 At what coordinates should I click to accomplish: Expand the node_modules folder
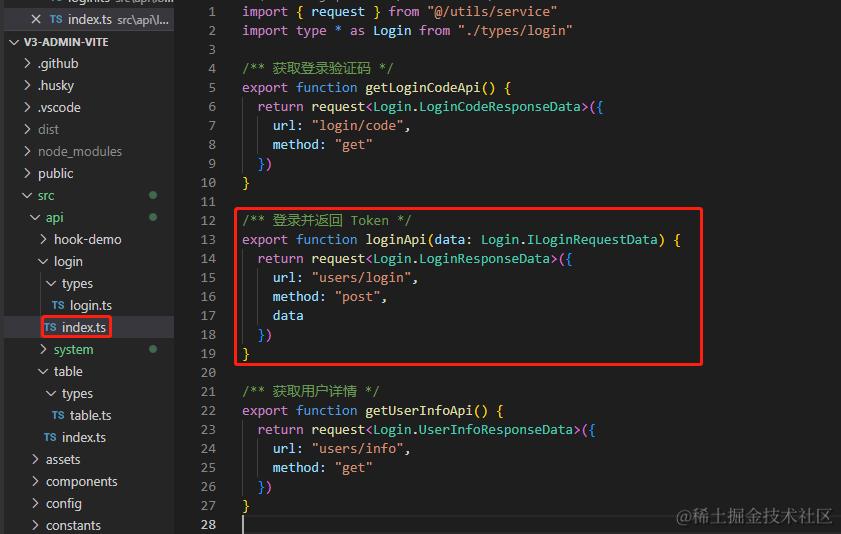tap(27, 151)
